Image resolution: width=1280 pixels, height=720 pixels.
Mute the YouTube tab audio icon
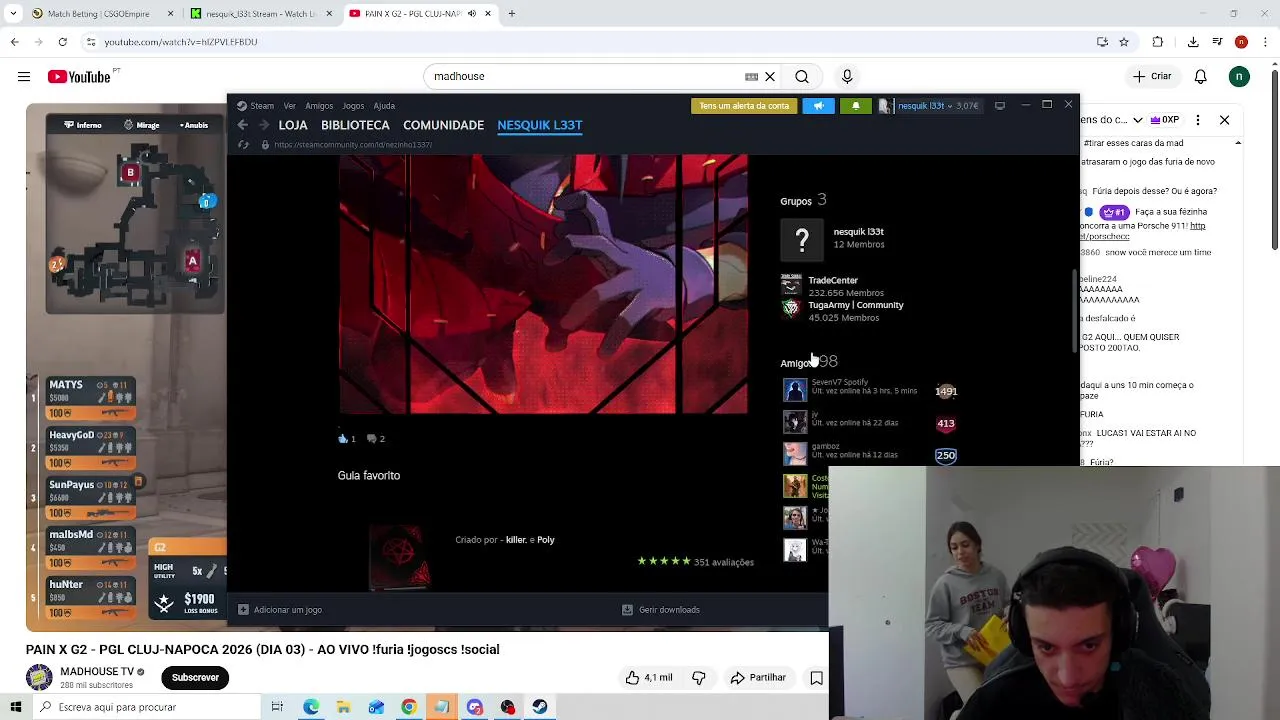(472, 14)
